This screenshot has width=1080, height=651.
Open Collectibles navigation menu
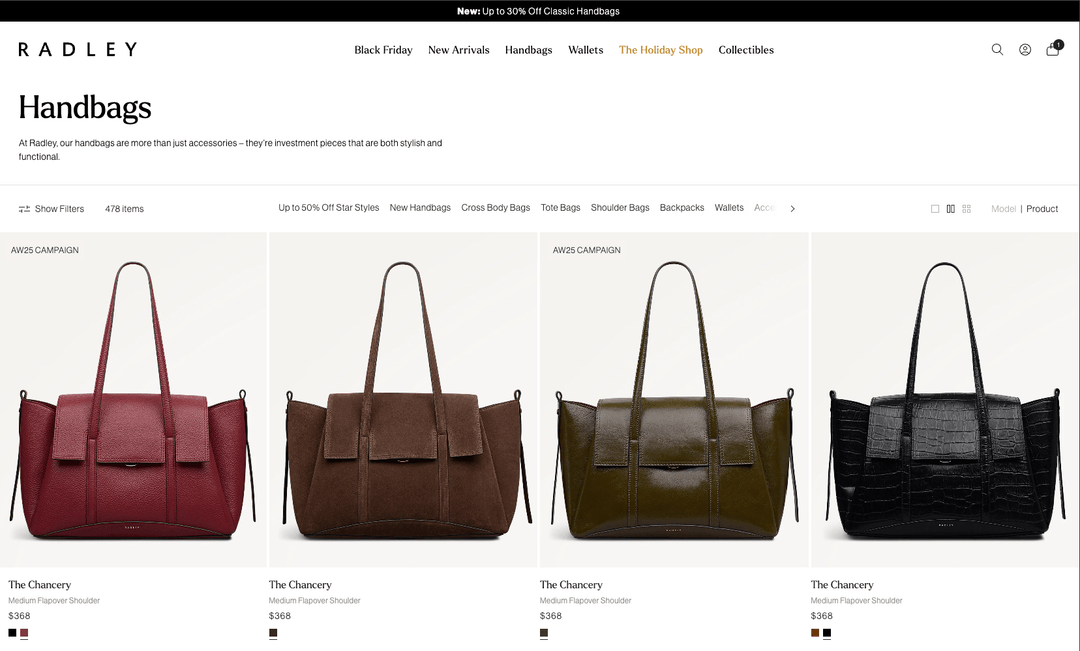746,50
